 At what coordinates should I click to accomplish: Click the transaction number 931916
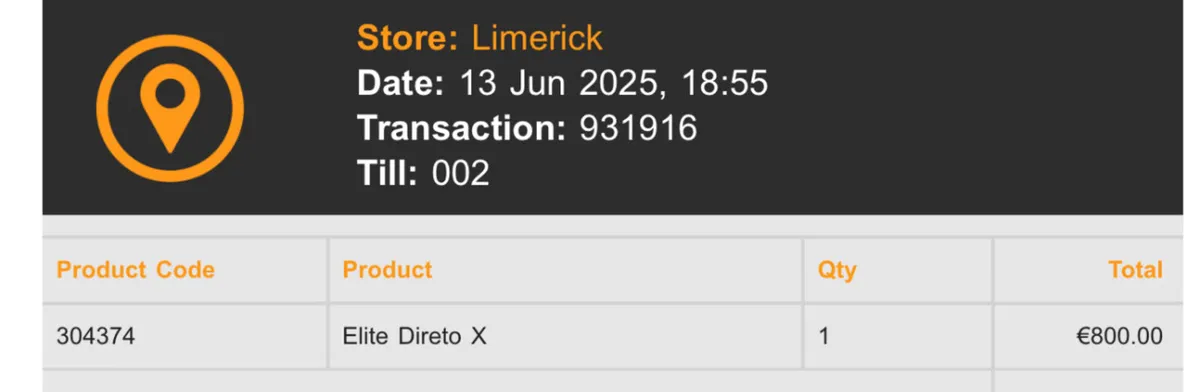pos(638,128)
